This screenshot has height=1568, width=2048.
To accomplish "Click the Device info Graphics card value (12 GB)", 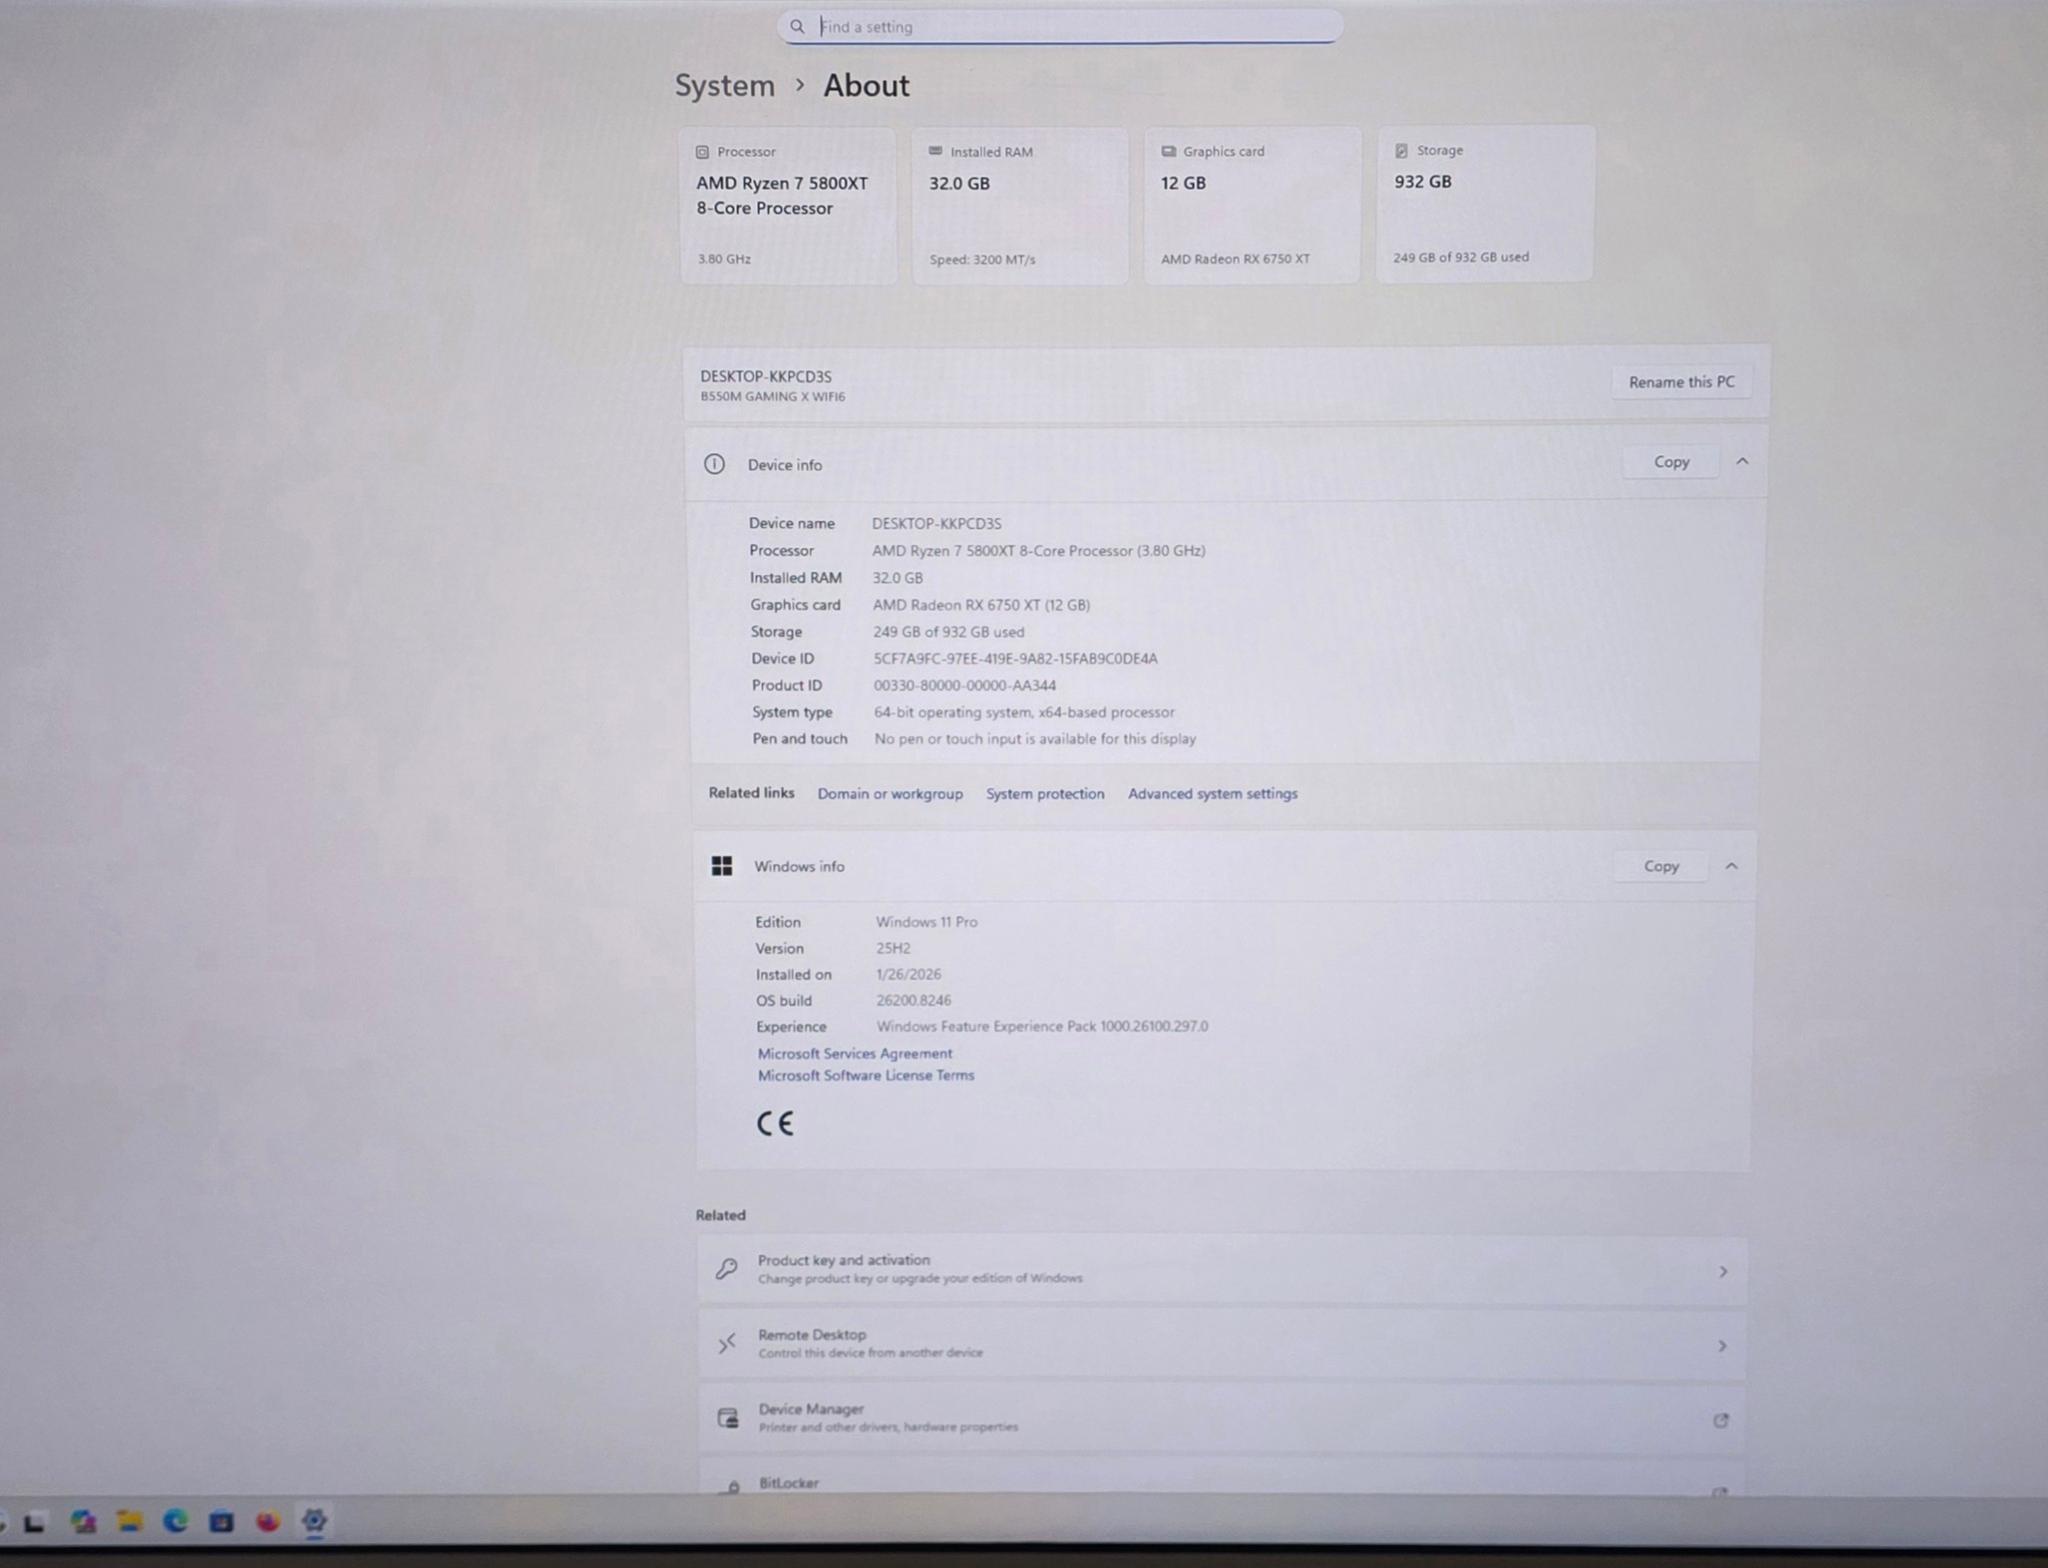I will 981,605.
